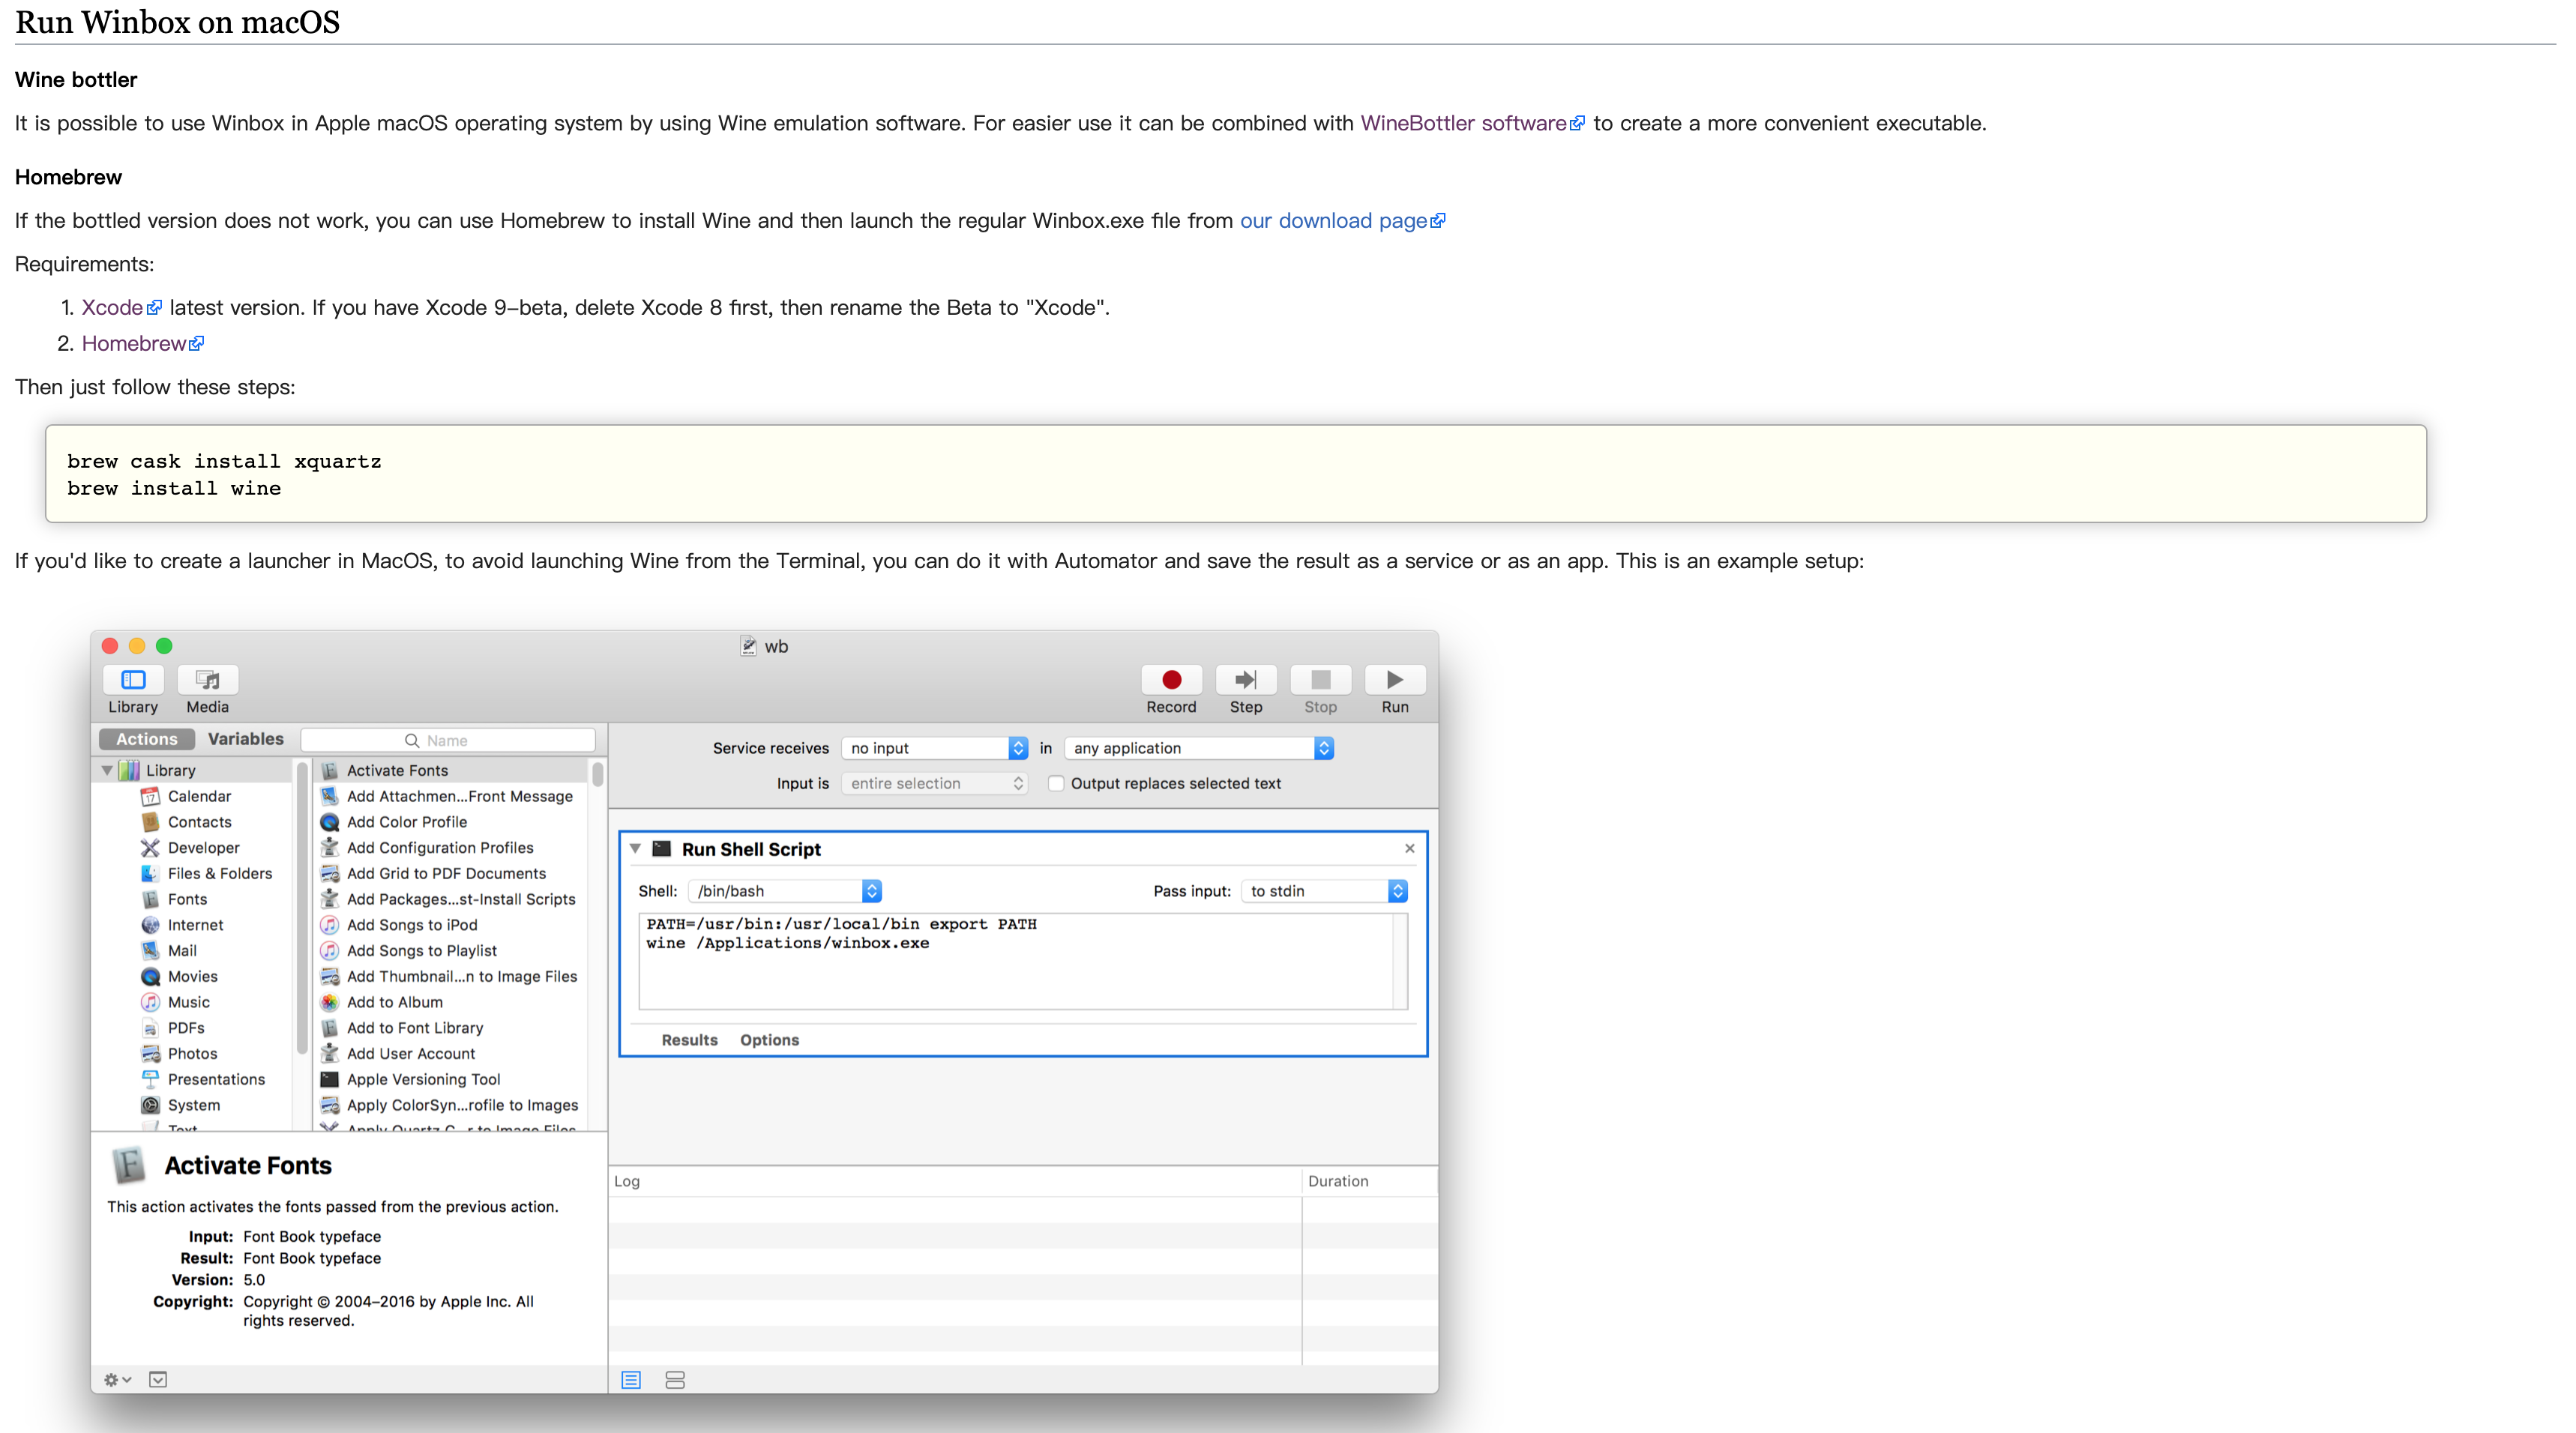This screenshot has height=1433, width=2576.
Task: Select the Files & Folders category
Action: (219, 873)
